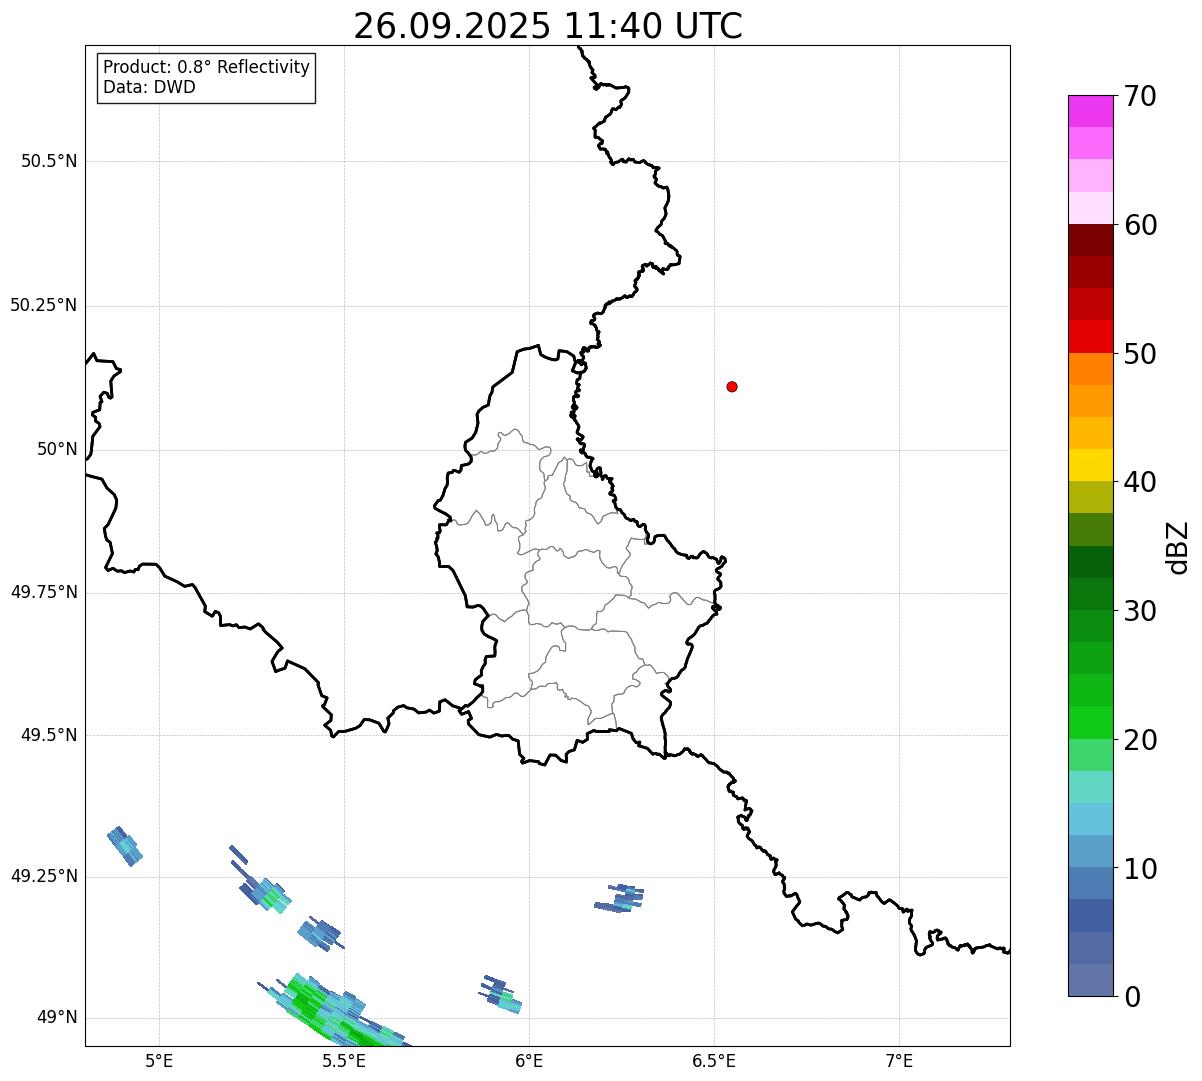Click the green radar echo near 5.5°E

point(337,1010)
